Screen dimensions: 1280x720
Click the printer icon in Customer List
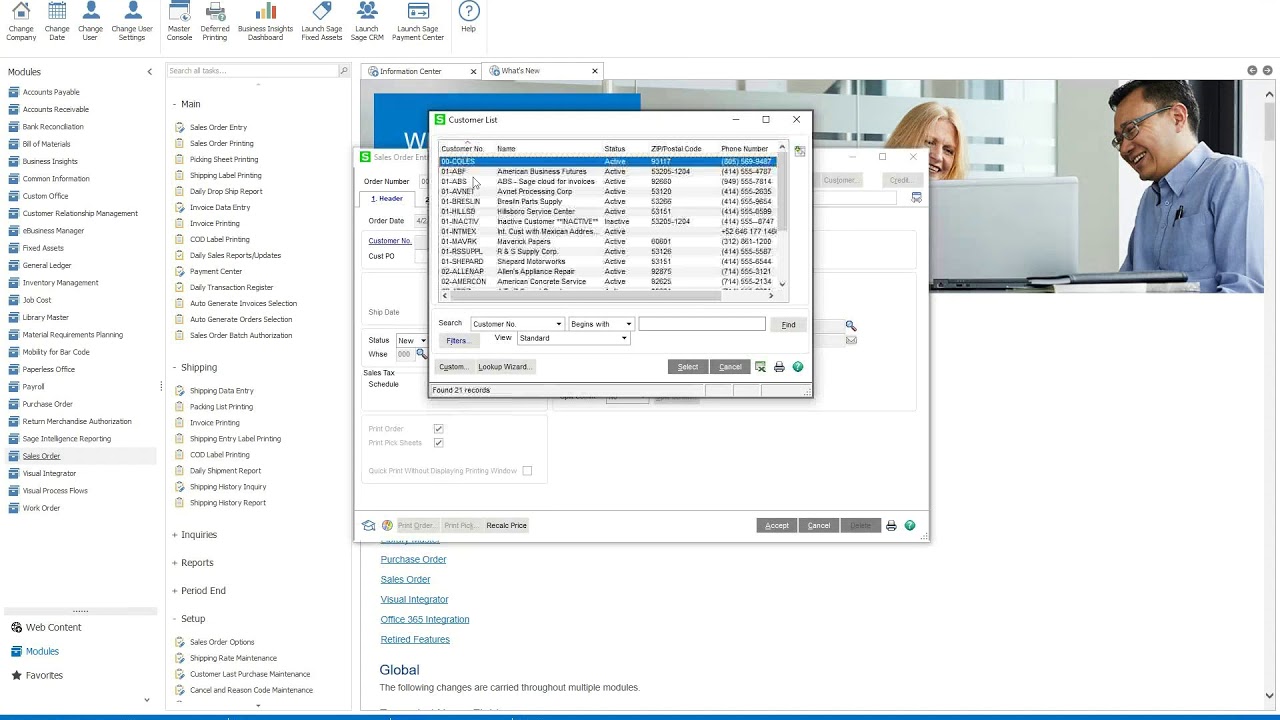779,367
